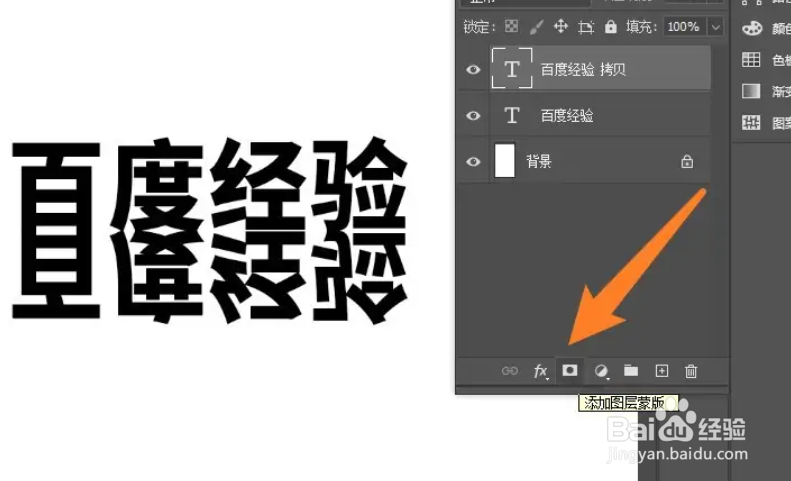Click the white 背景 layer thumbnail
Image resolution: width=791 pixels, height=481 pixels.
[504, 161]
